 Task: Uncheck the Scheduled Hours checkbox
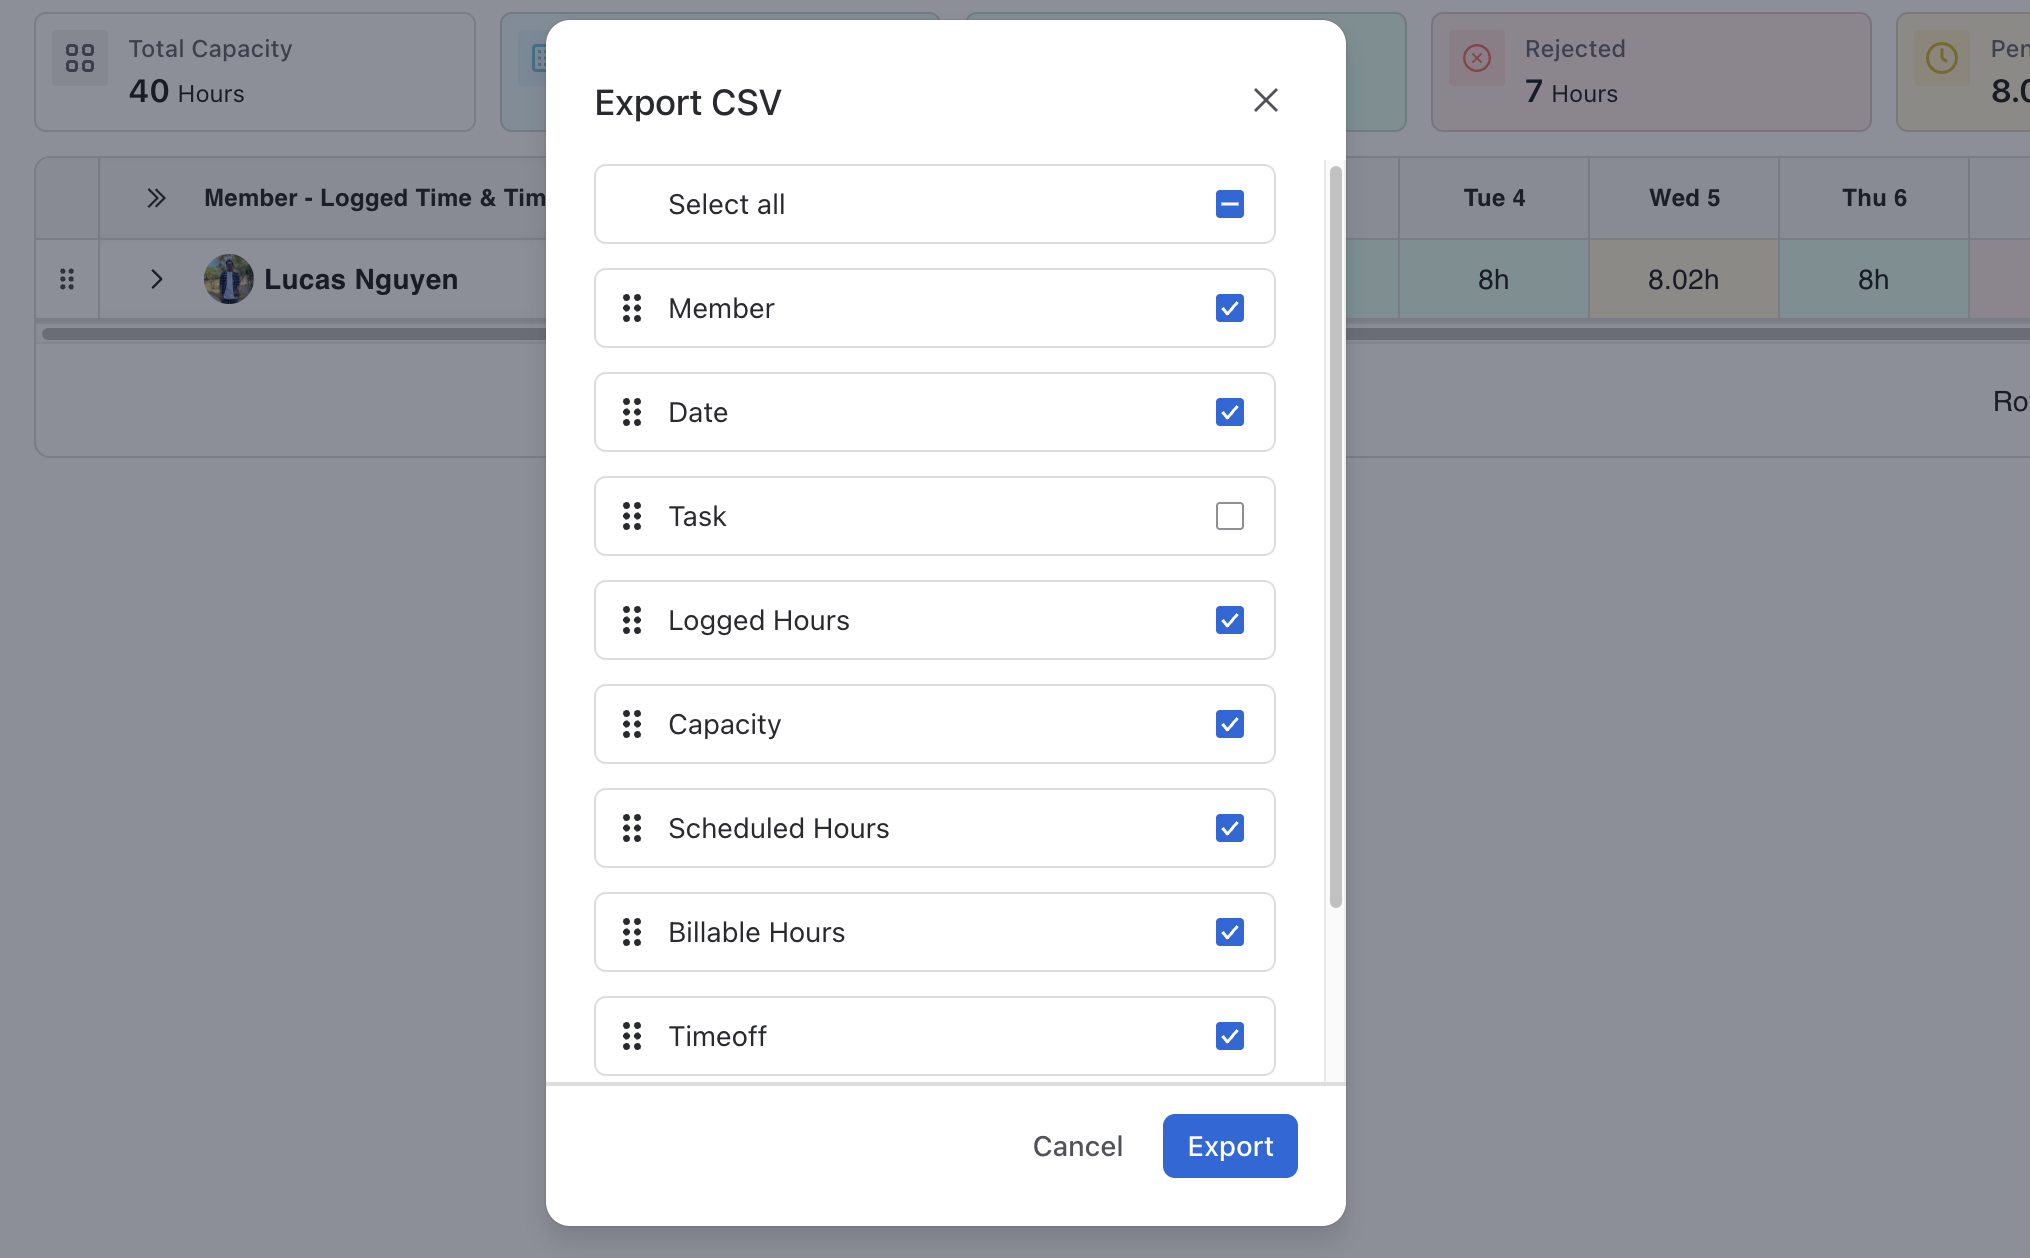click(1230, 828)
